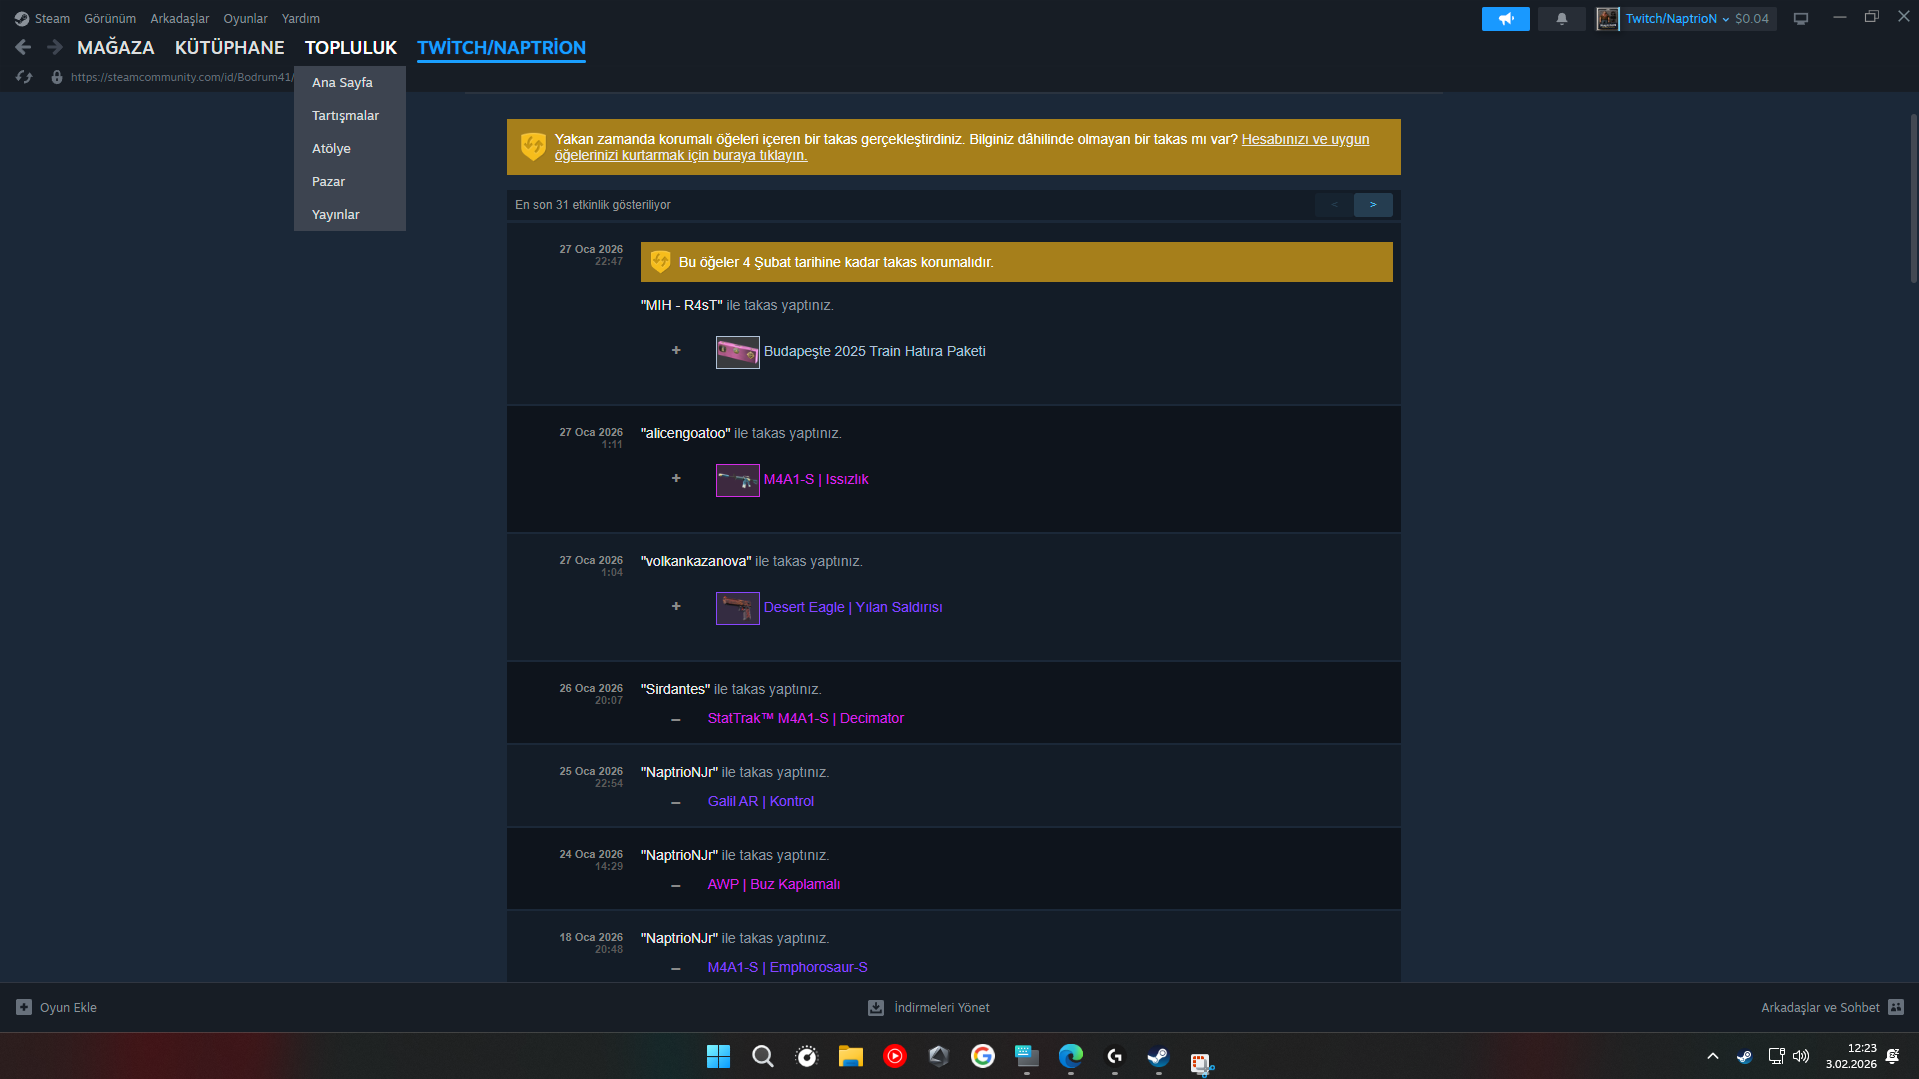The width and height of the screenshot is (1919, 1079).
Task: Click the Steam icon in the system tray
Action: click(x=1744, y=1056)
